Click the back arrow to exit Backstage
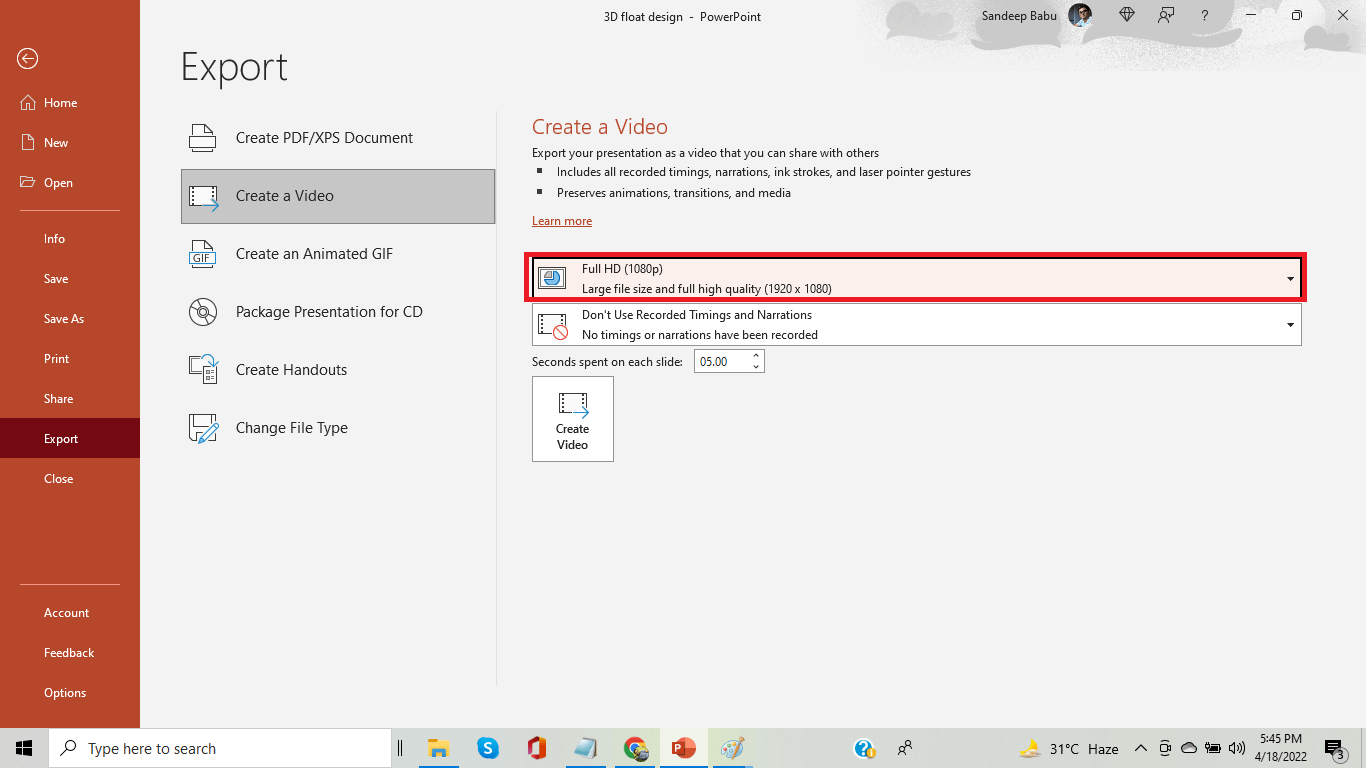This screenshot has width=1366, height=768. pos(27,59)
